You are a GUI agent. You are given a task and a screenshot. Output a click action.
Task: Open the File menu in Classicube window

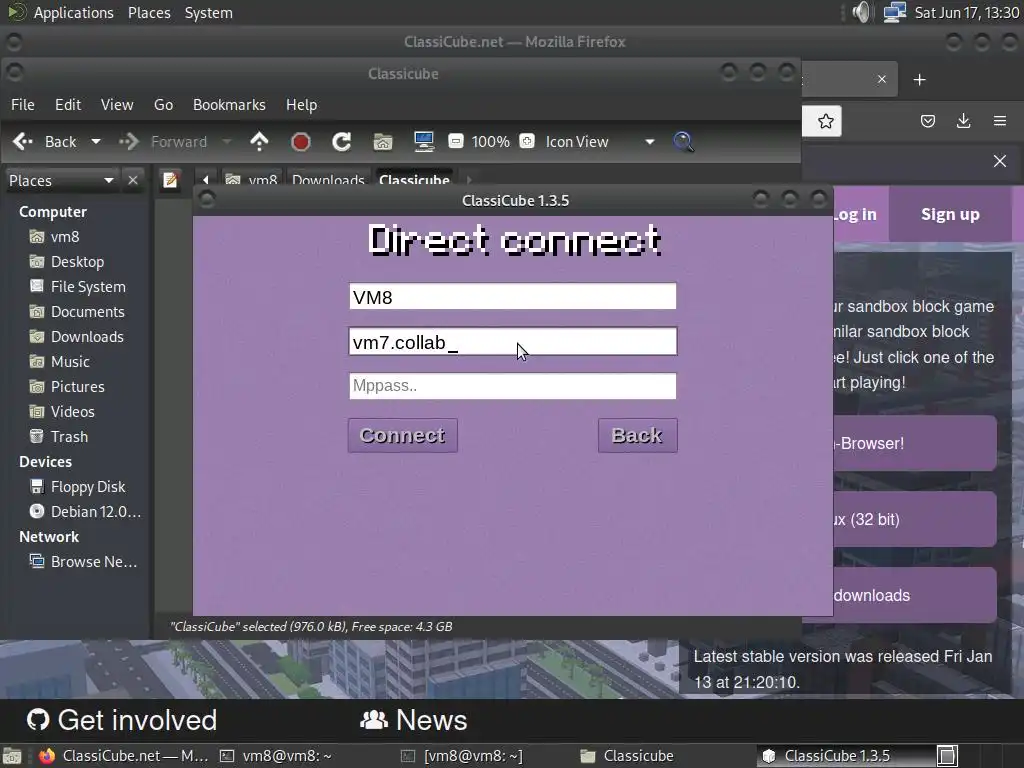pyautogui.click(x=23, y=104)
